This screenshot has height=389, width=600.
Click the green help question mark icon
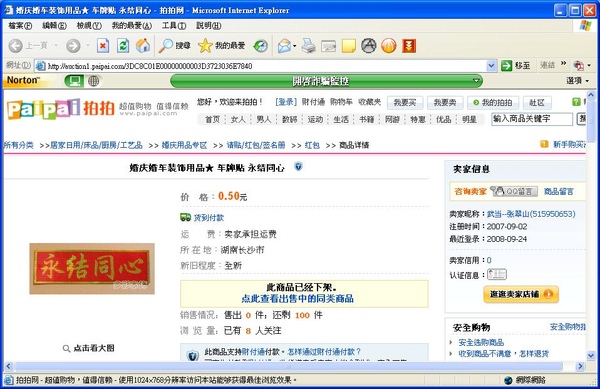pos(576,102)
